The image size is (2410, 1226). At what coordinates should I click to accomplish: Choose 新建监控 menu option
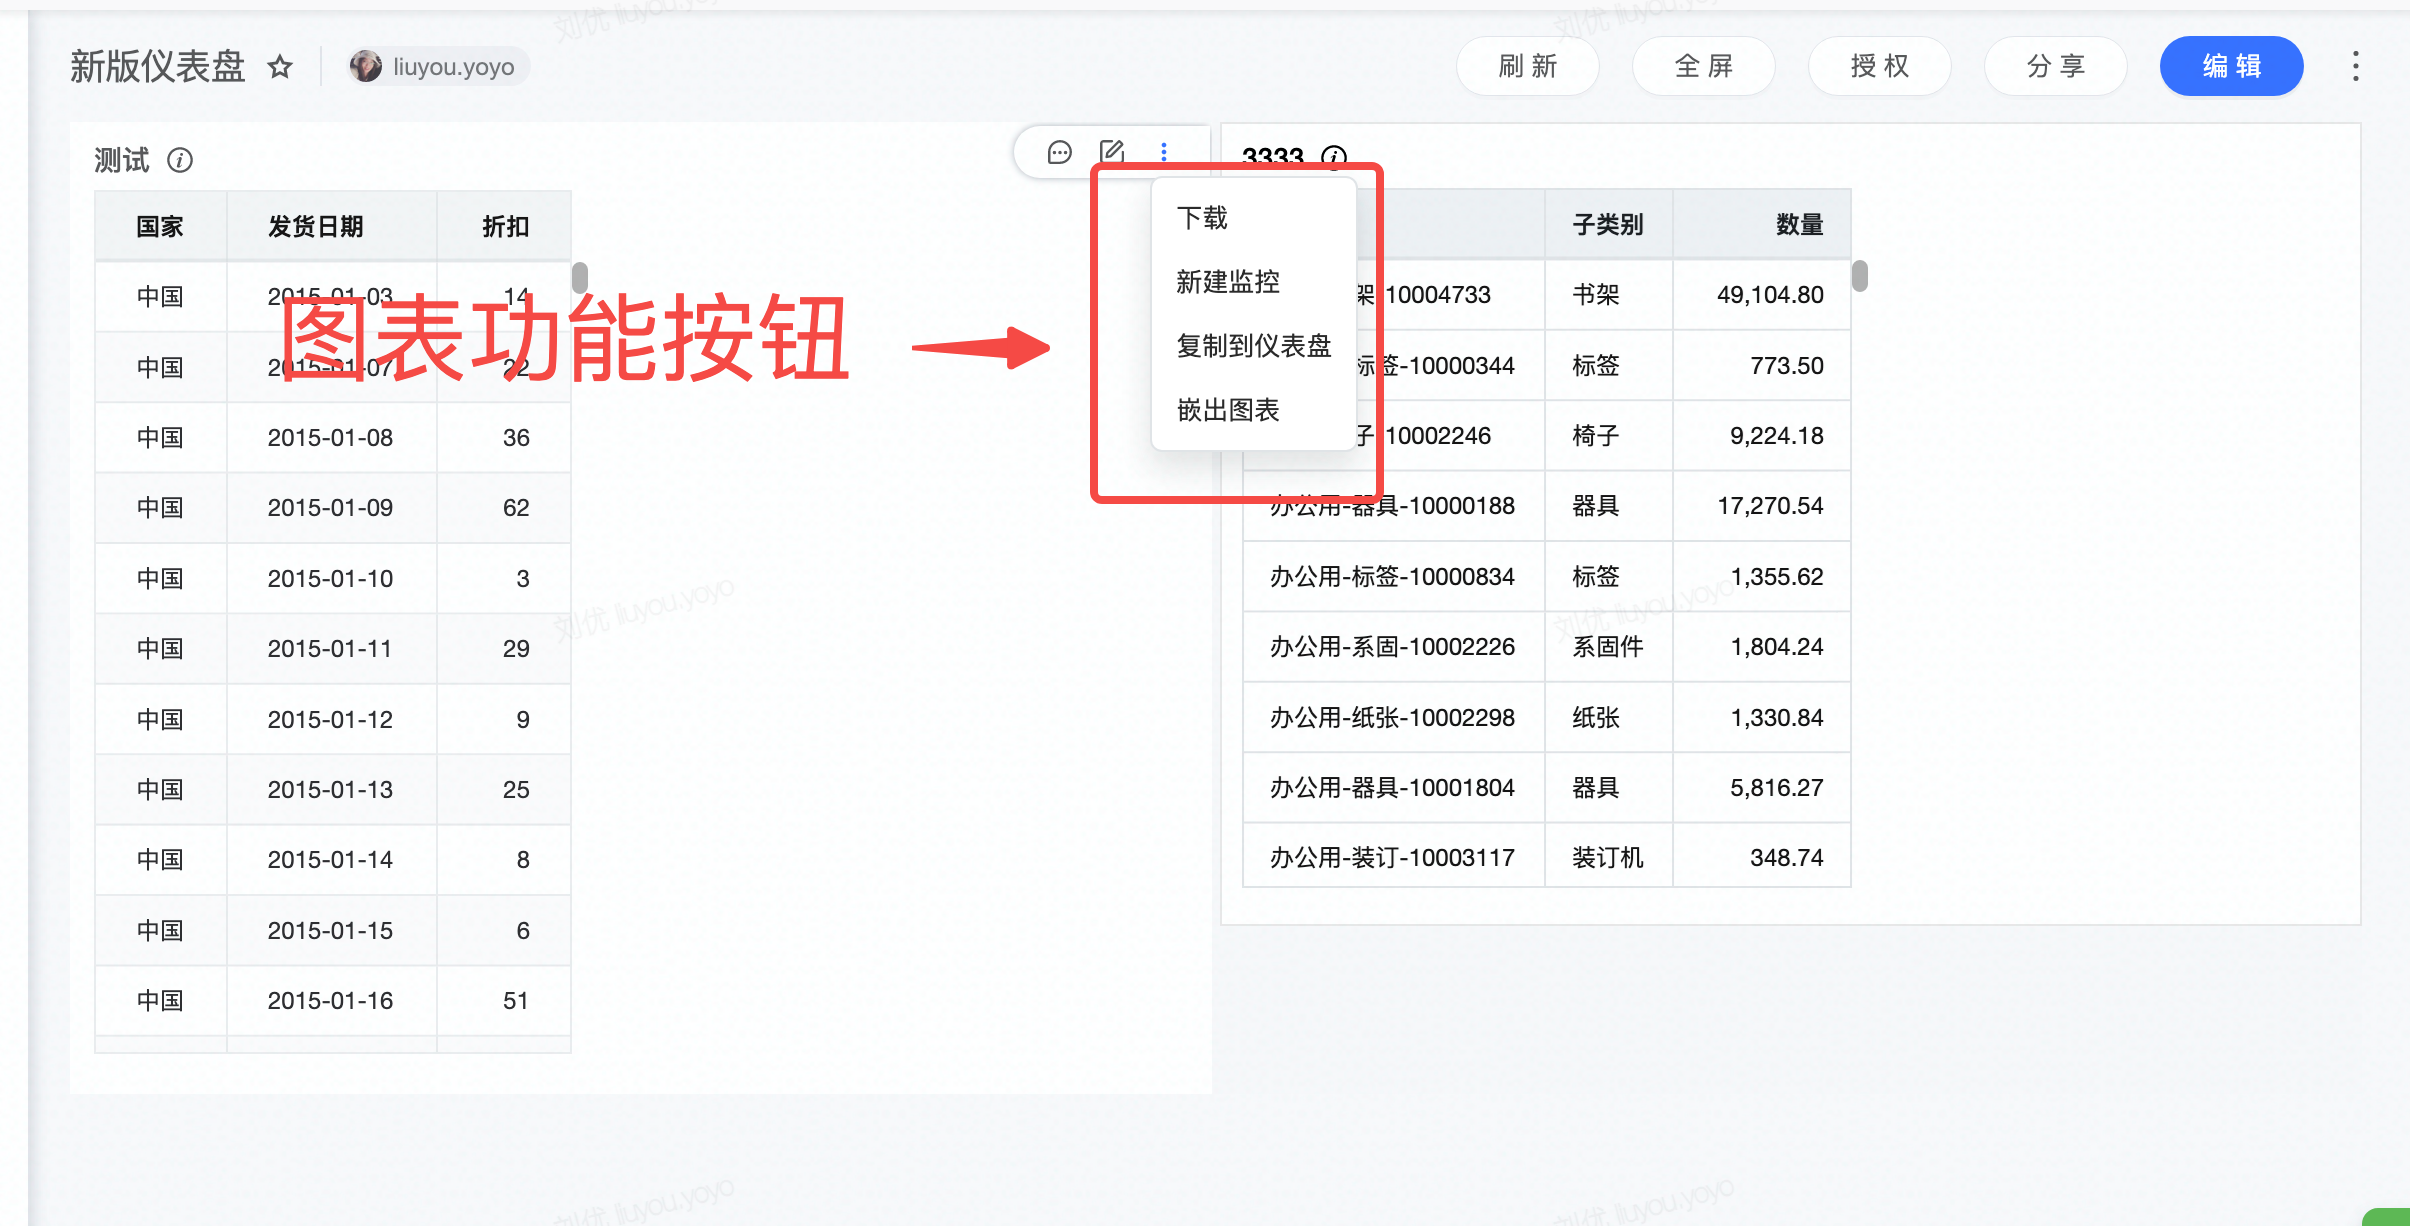(x=1228, y=282)
